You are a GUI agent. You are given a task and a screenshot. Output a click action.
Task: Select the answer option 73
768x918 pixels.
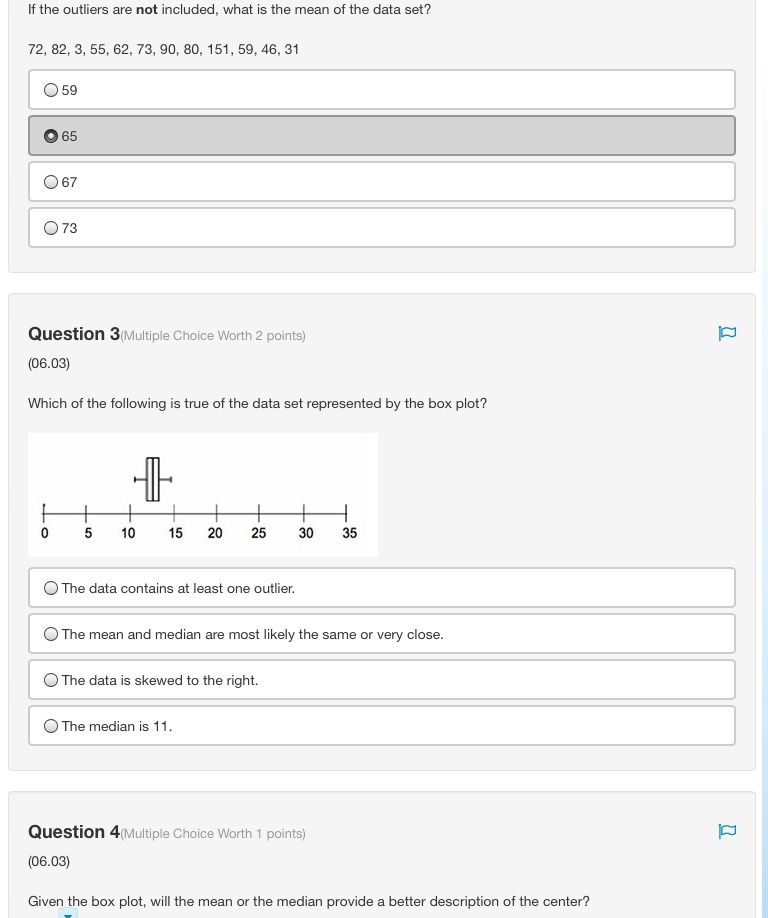[x=51, y=228]
